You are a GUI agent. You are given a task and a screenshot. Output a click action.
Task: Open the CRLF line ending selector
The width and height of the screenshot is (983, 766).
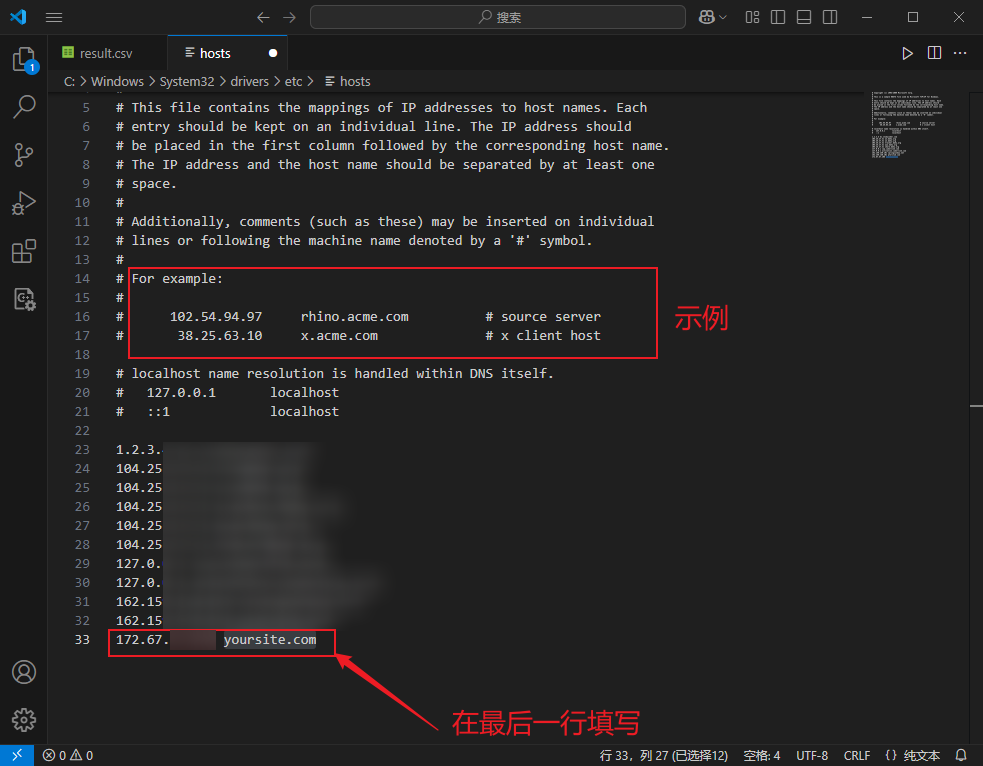(x=857, y=755)
